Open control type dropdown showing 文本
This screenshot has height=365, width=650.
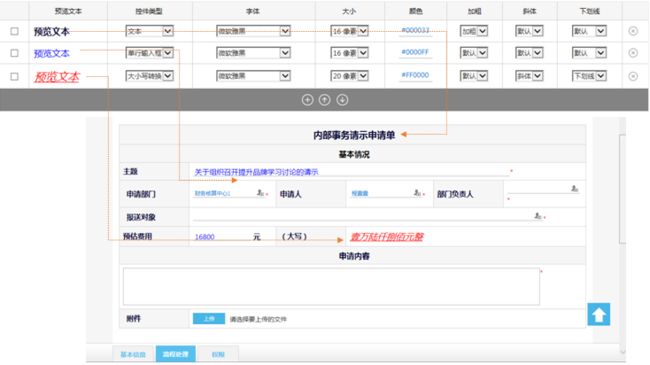pyautogui.click(x=150, y=31)
